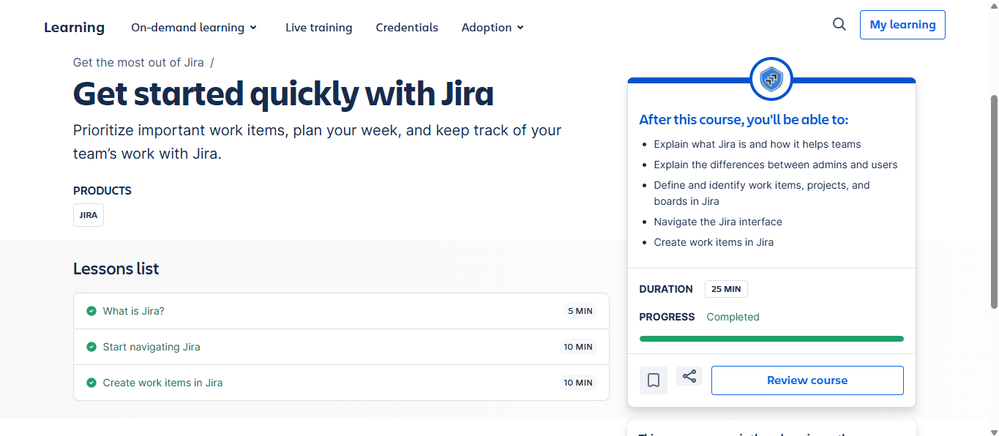Follow the Get the most out of Jira breadcrumb

click(x=138, y=62)
